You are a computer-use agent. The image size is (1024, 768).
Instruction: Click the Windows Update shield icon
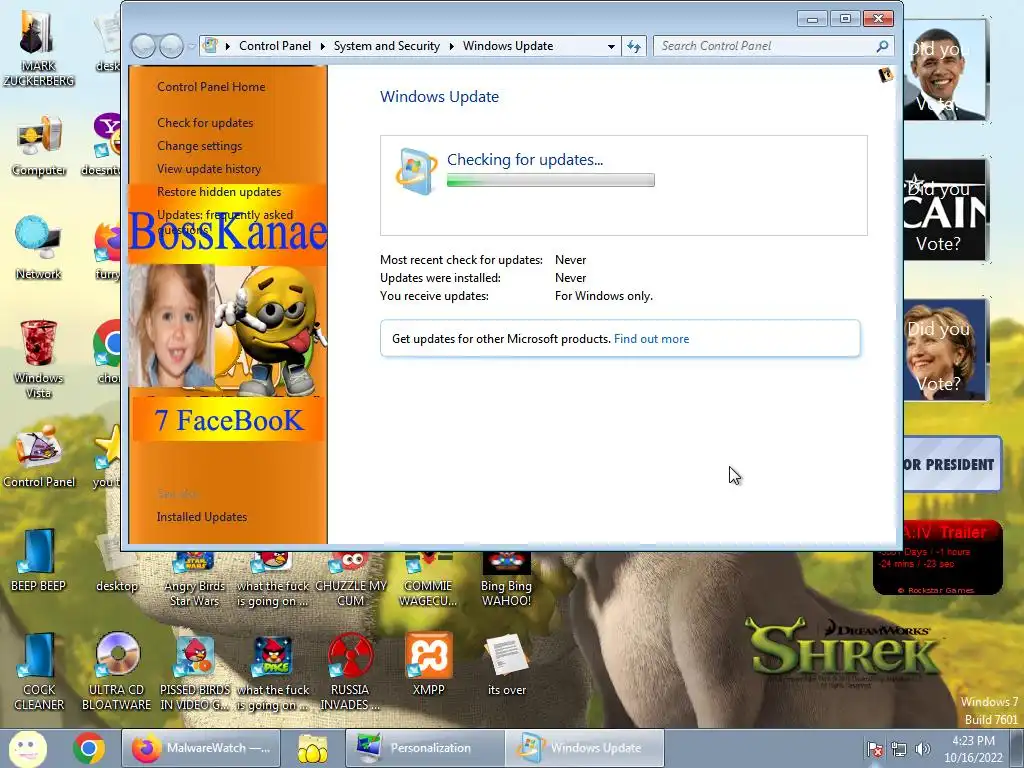tap(415, 171)
